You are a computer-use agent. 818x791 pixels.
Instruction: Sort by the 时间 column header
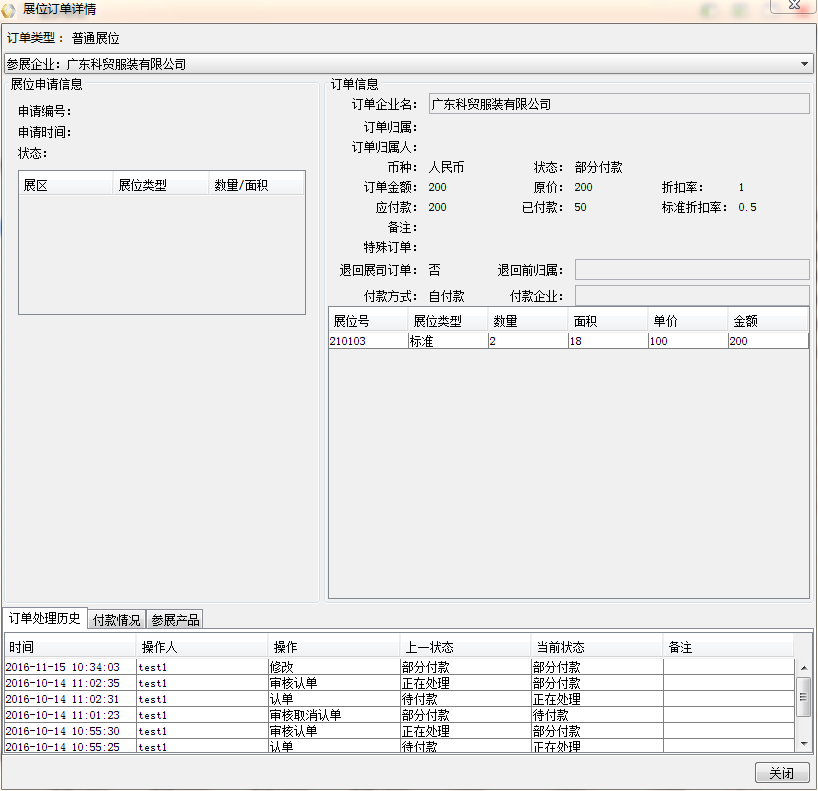(70, 647)
